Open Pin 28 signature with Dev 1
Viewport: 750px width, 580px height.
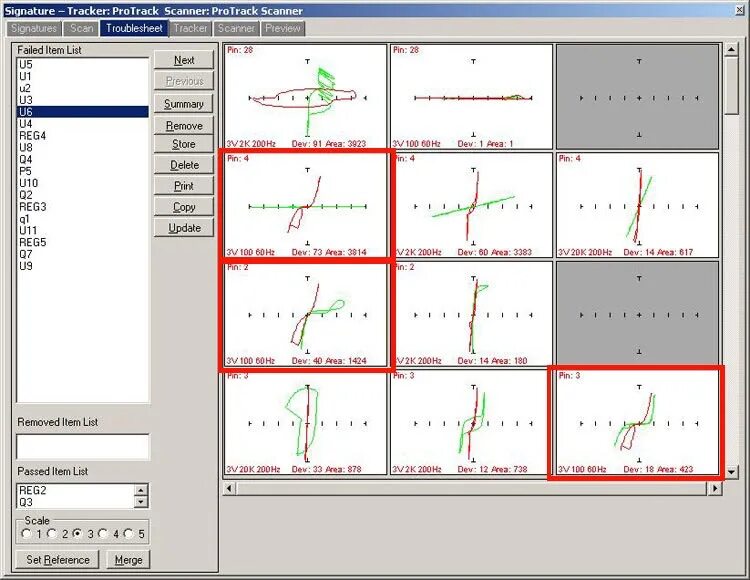click(471, 97)
